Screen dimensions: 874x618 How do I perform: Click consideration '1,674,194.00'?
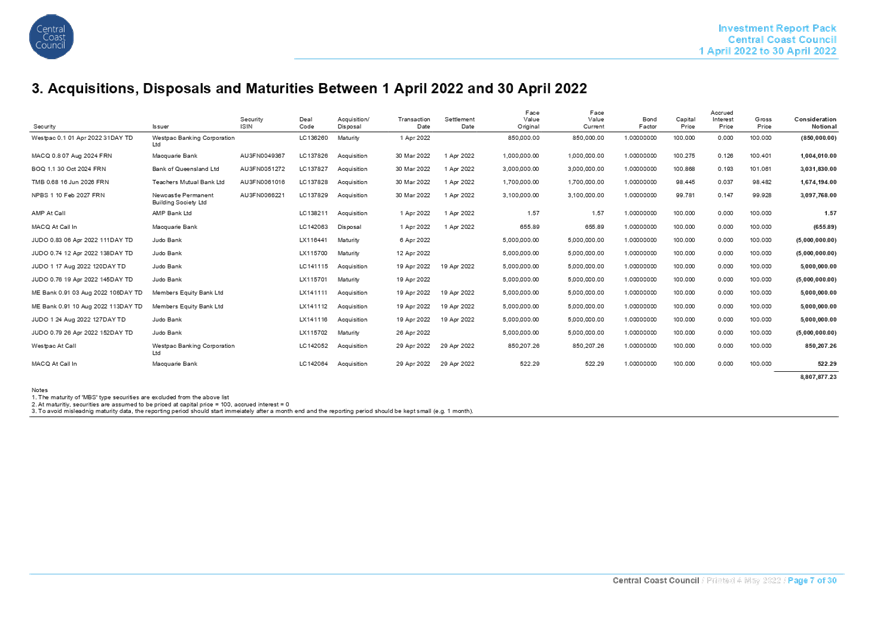click(x=819, y=182)
